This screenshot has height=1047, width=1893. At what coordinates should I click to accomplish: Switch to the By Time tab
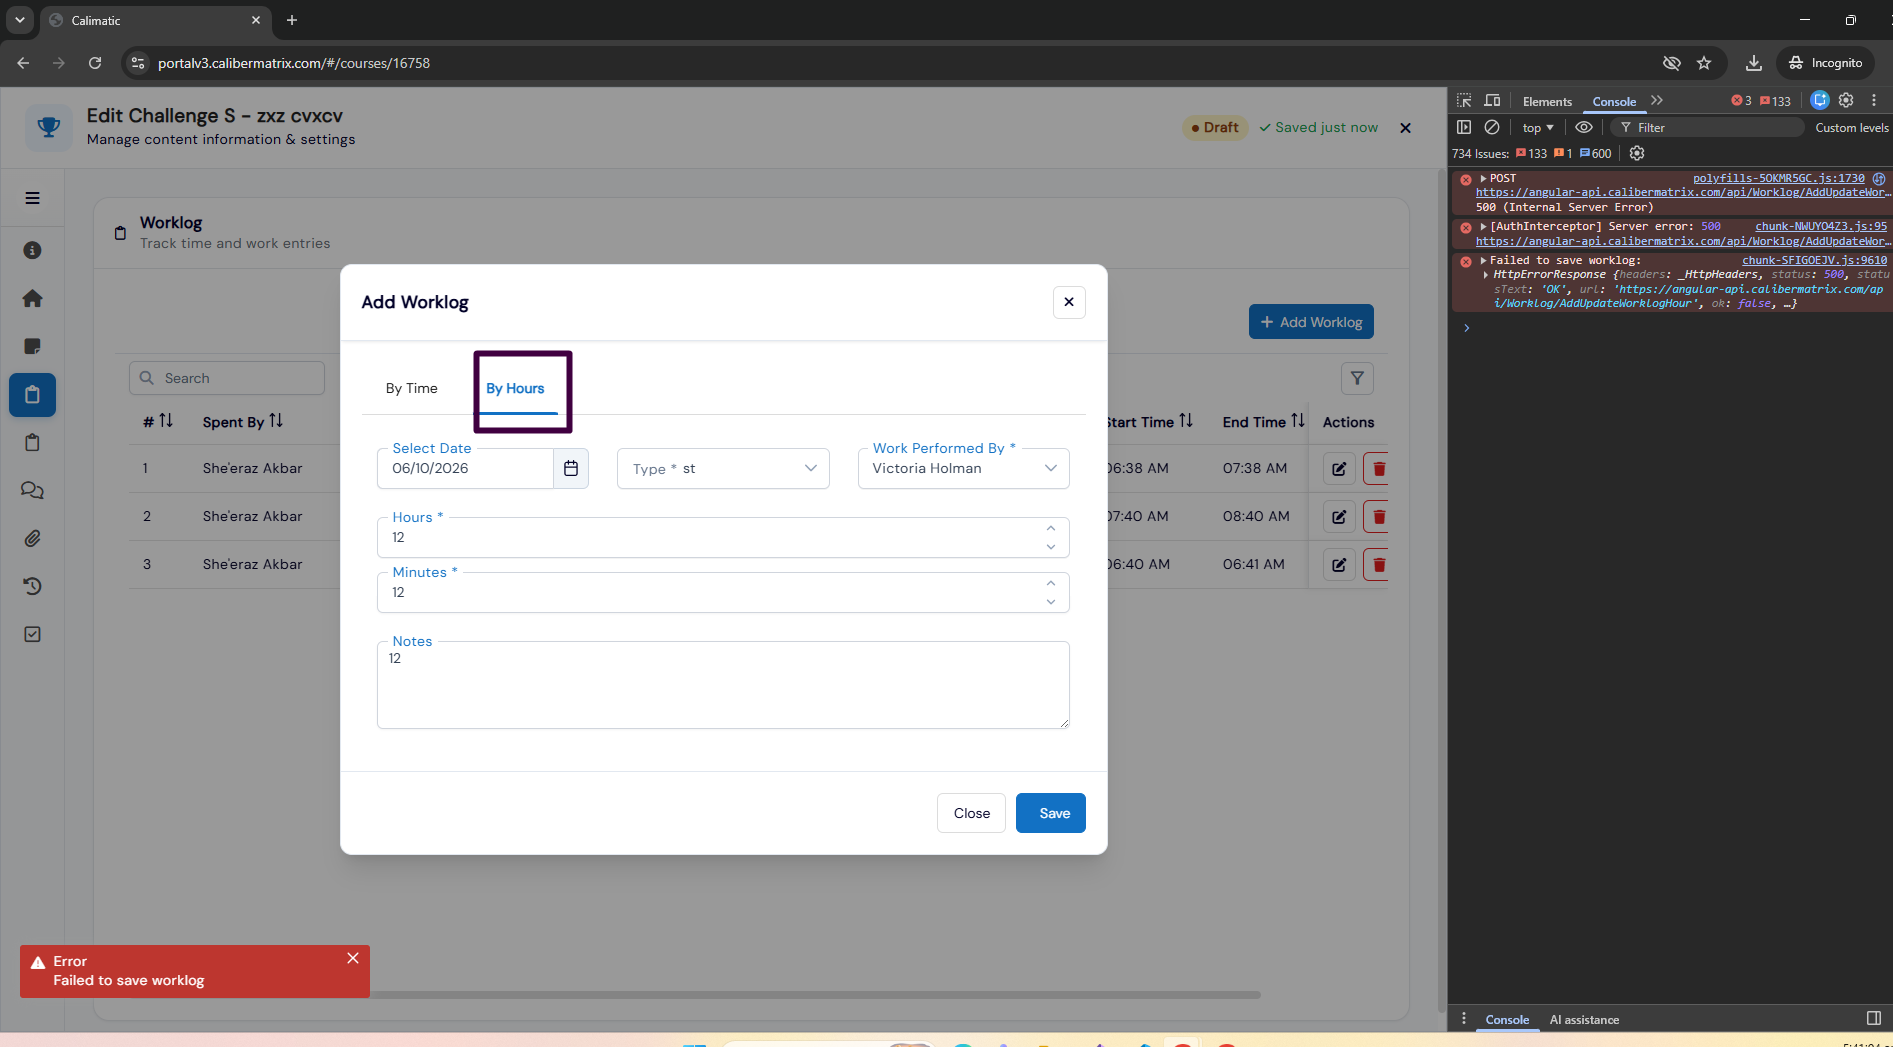pyautogui.click(x=412, y=388)
